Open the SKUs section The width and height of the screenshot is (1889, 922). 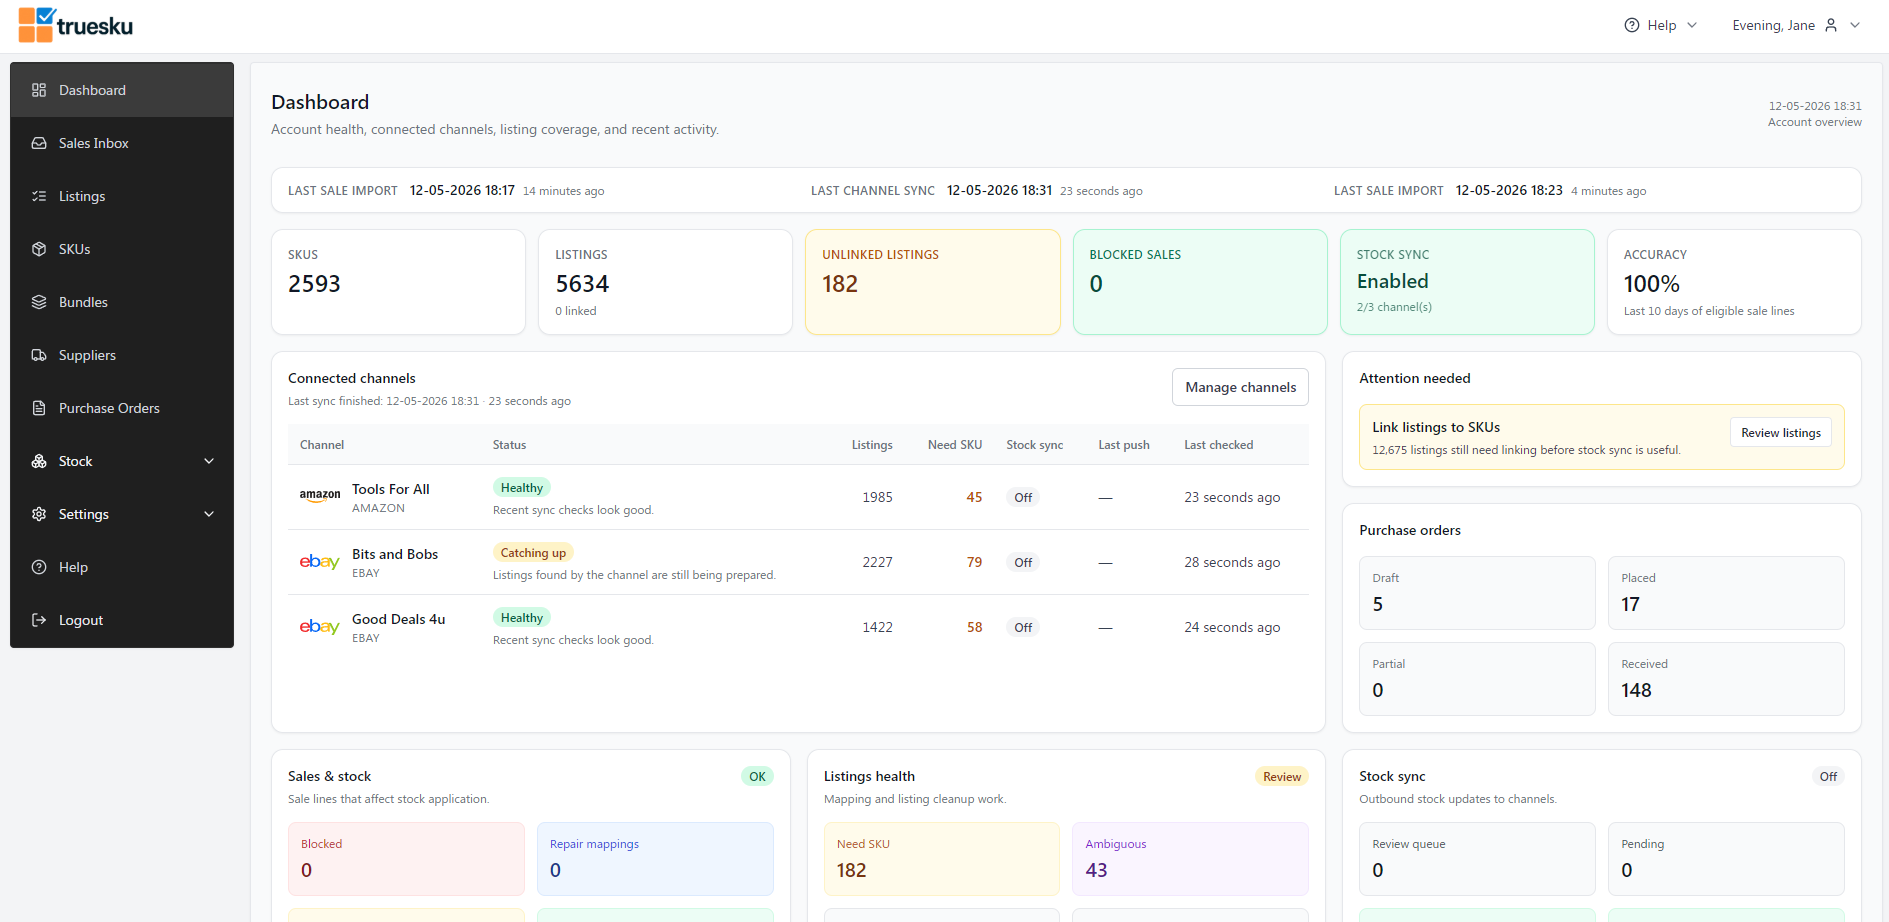point(122,249)
